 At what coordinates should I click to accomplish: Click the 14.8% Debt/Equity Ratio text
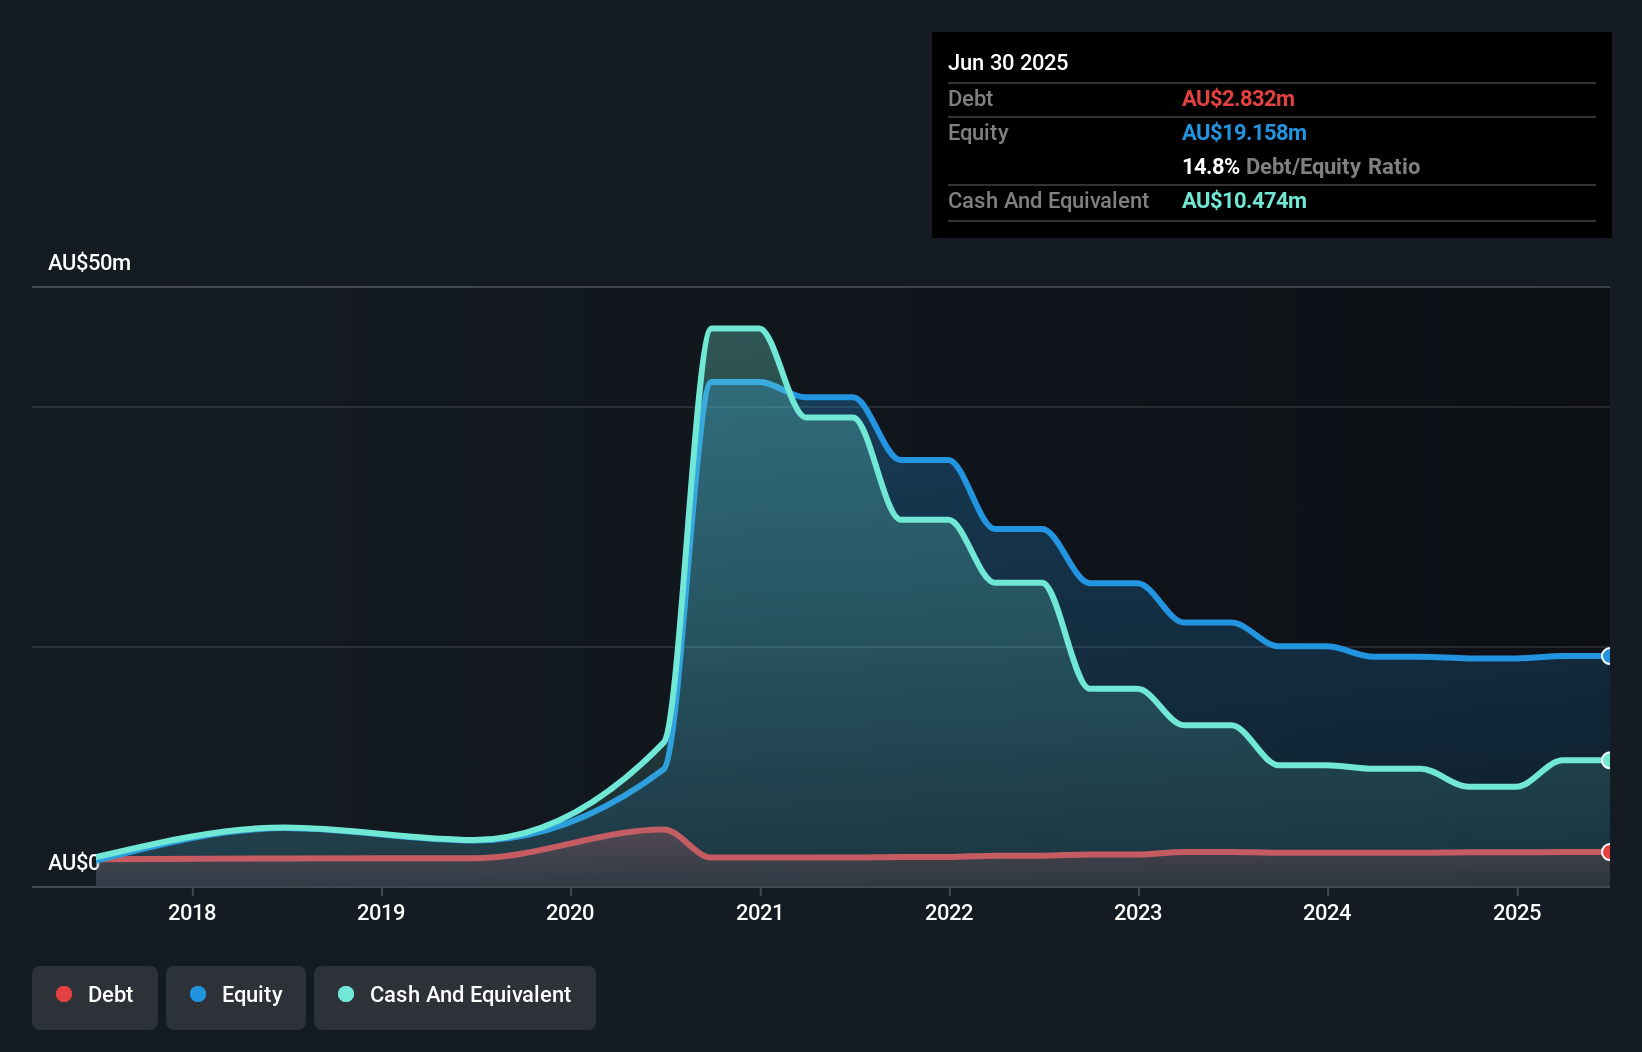[x=1300, y=167]
